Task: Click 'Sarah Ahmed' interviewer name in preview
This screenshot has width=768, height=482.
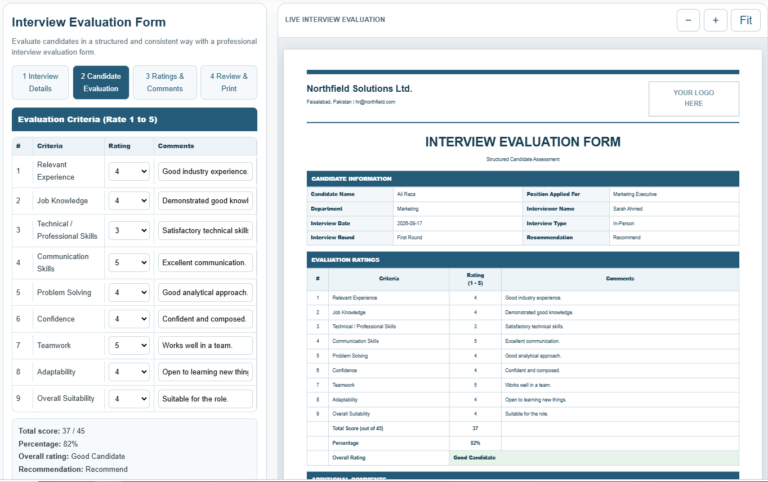Action: (x=627, y=209)
